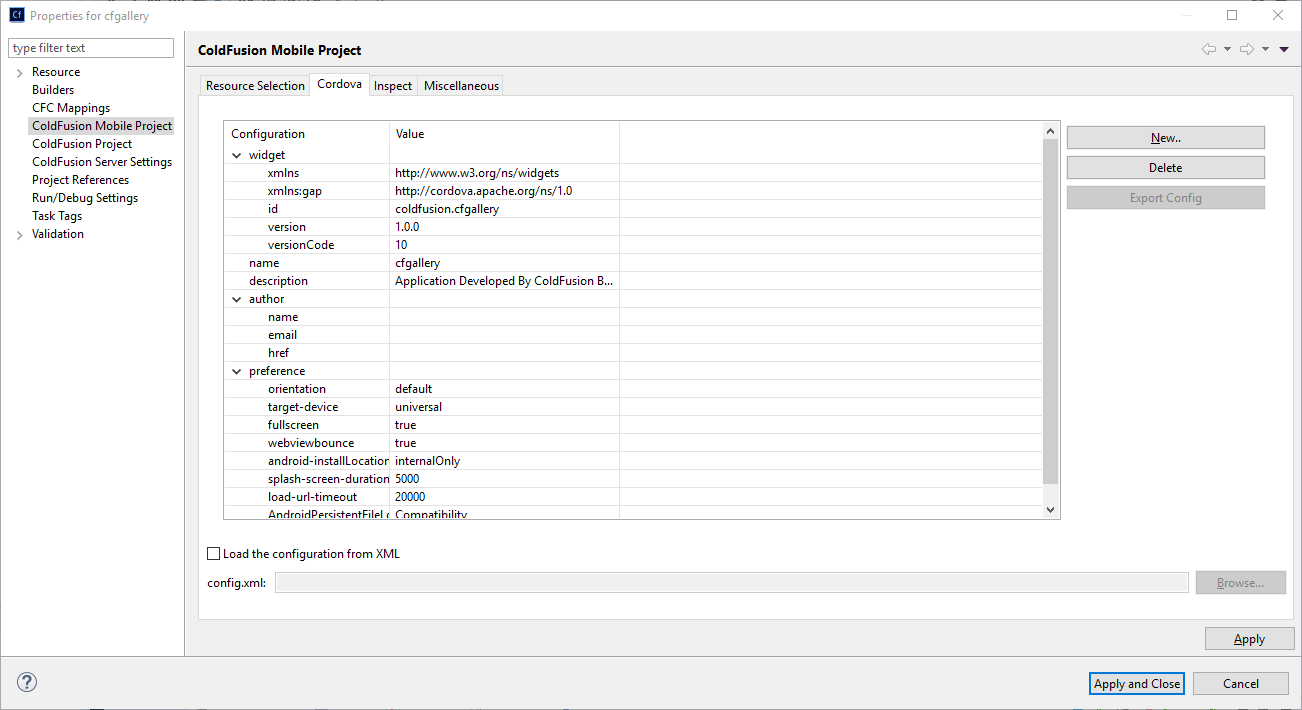Click the versionCode value 10
Screen dimensions: 1302x710
(x=401, y=245)
